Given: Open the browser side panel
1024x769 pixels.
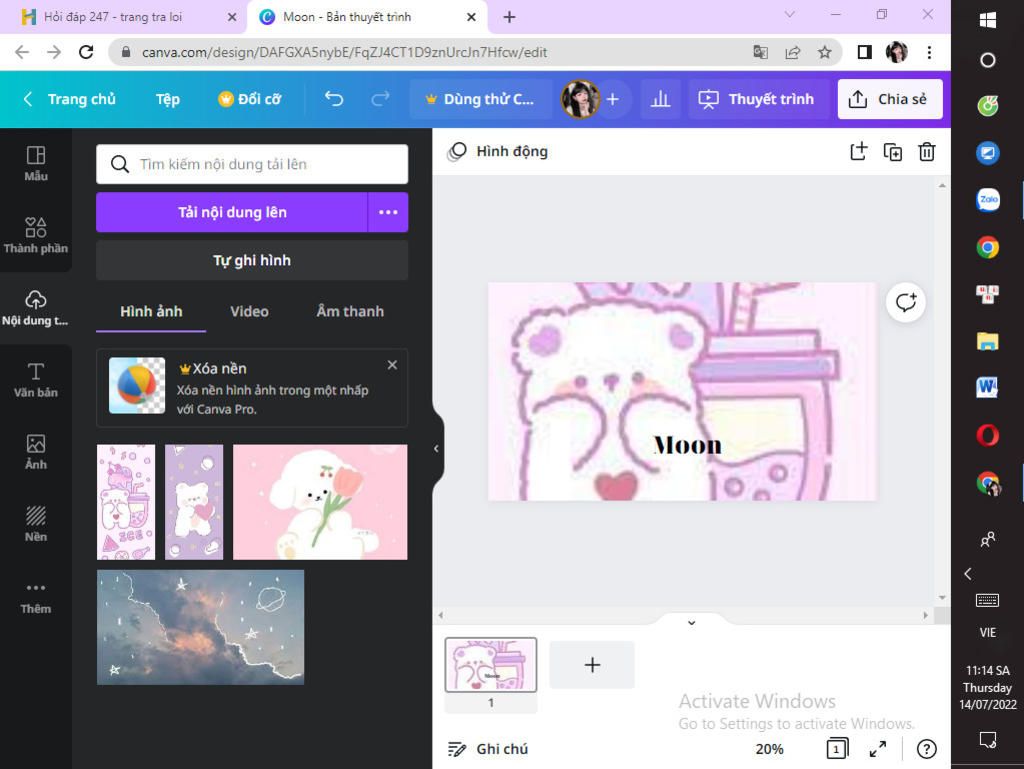Looking at the screenshot, I should (865, 52).
